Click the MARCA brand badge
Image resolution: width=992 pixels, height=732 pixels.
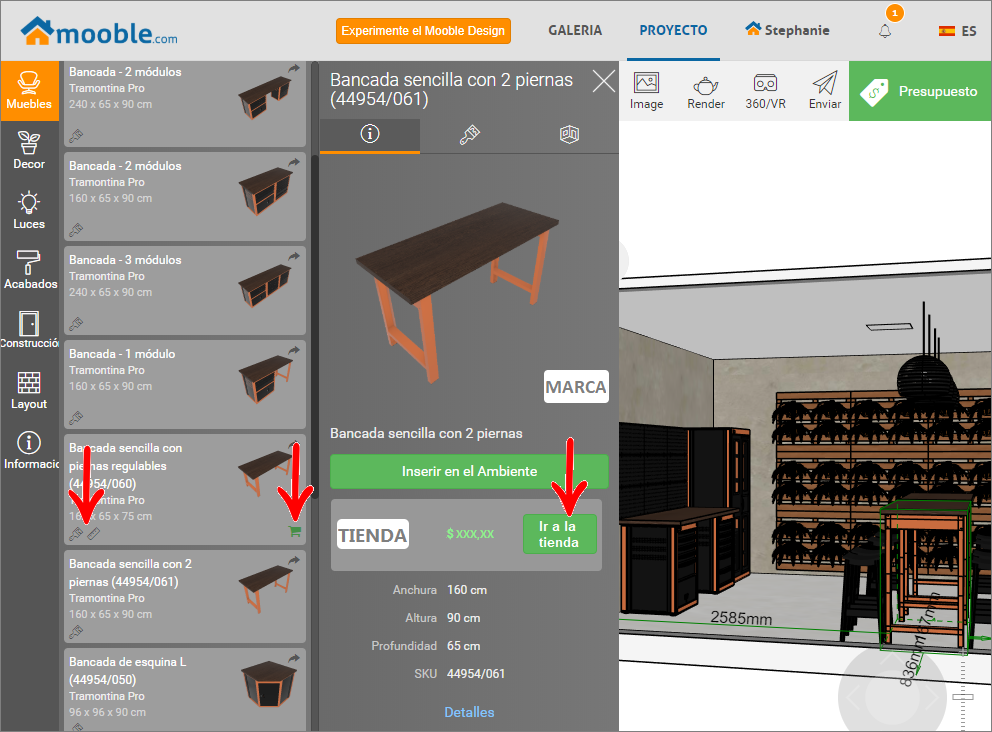pyautogui.click(x=576, y=387)
